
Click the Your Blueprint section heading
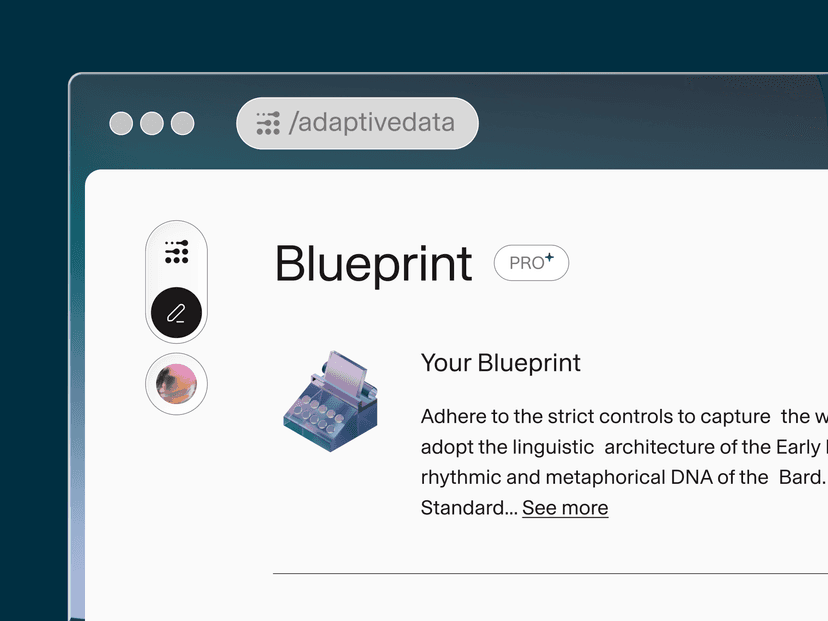[x=500, y=363]
